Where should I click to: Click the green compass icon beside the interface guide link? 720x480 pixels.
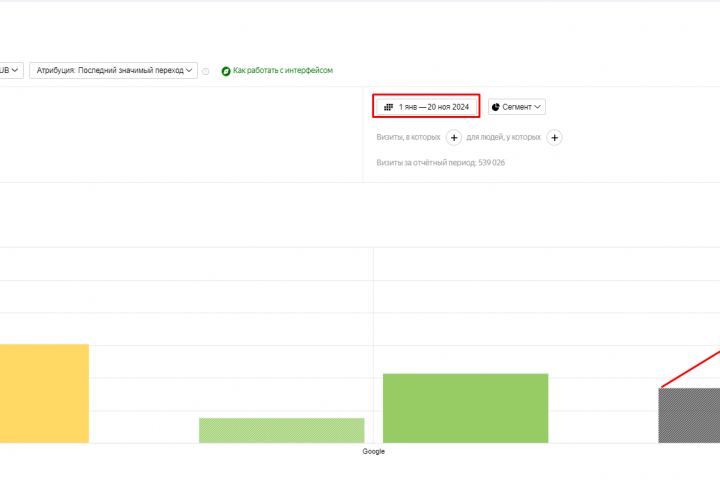[x=226, y=71]
